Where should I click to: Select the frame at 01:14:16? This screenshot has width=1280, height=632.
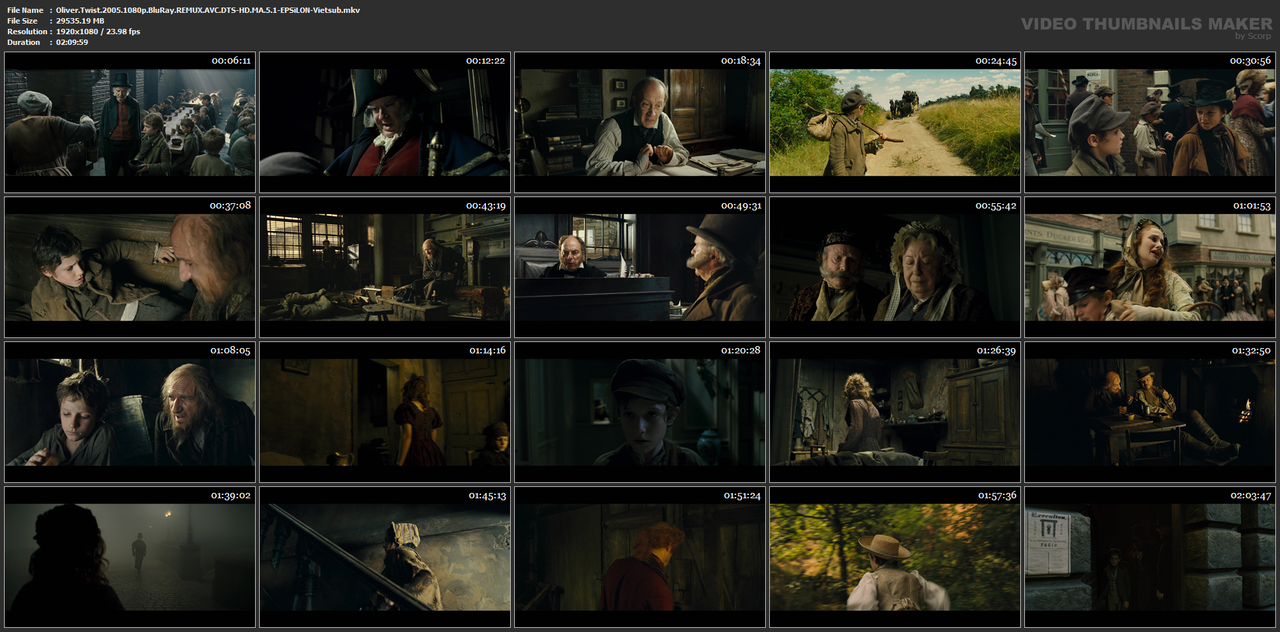point(385,412)
